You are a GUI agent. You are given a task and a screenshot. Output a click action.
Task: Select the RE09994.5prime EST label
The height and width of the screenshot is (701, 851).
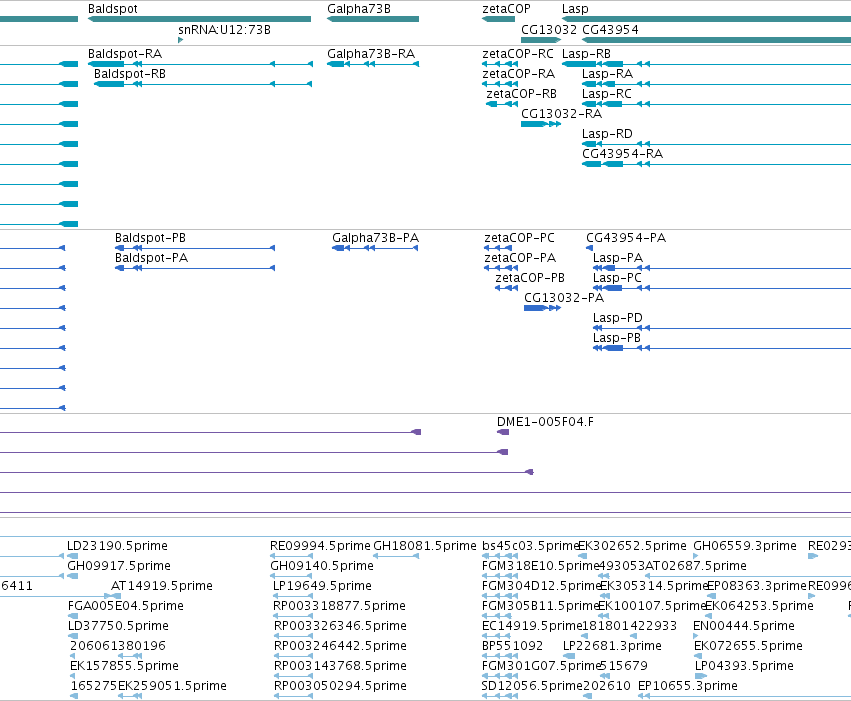320,546
